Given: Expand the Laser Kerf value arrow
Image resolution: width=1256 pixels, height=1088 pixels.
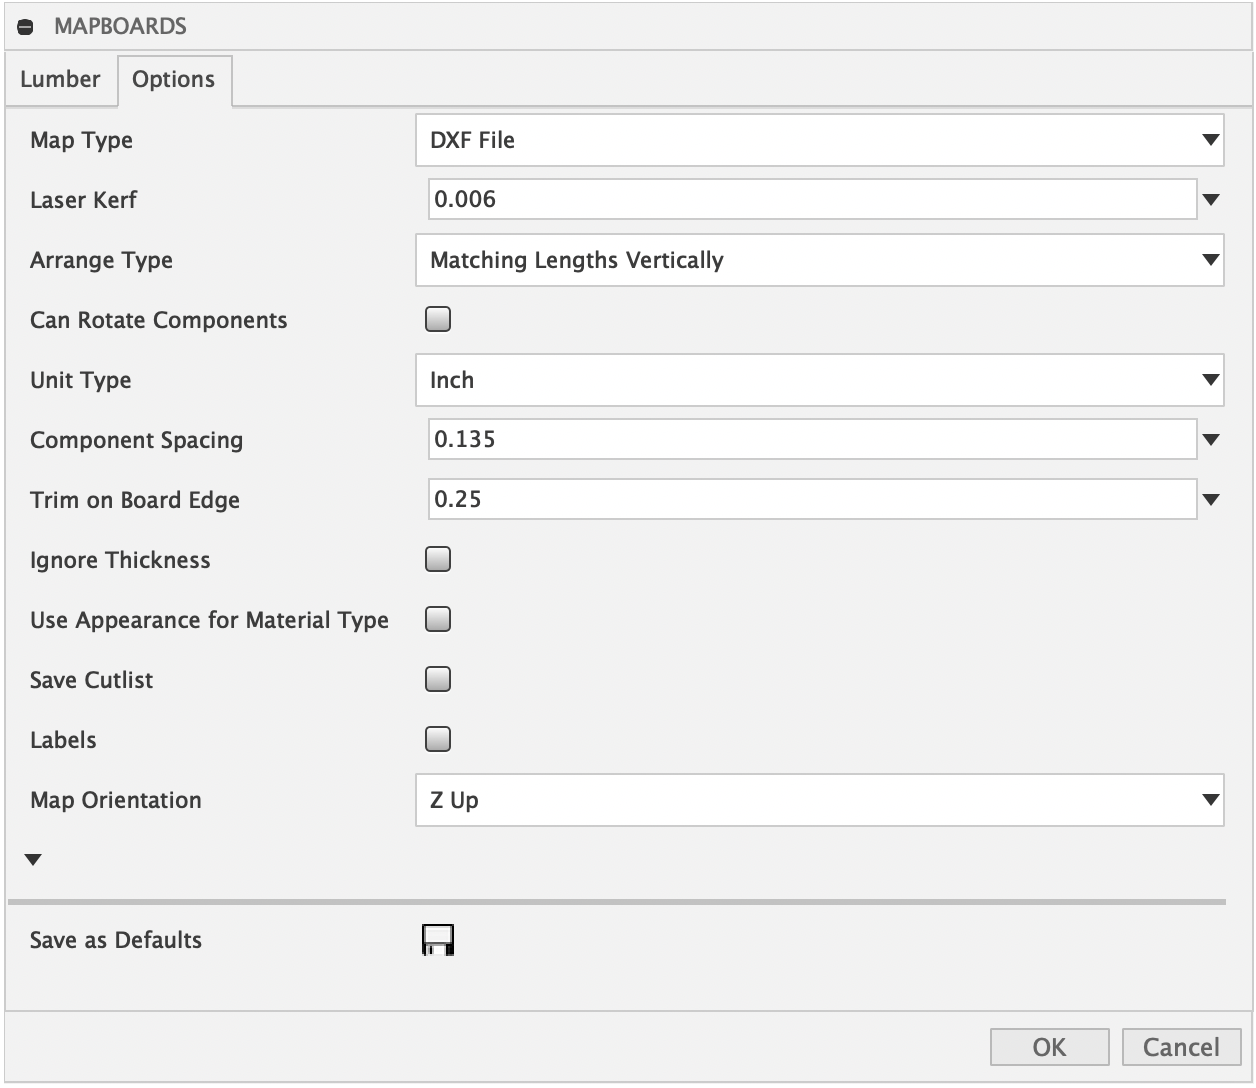Looking at the screenshot, I should tap(1211, 200).
